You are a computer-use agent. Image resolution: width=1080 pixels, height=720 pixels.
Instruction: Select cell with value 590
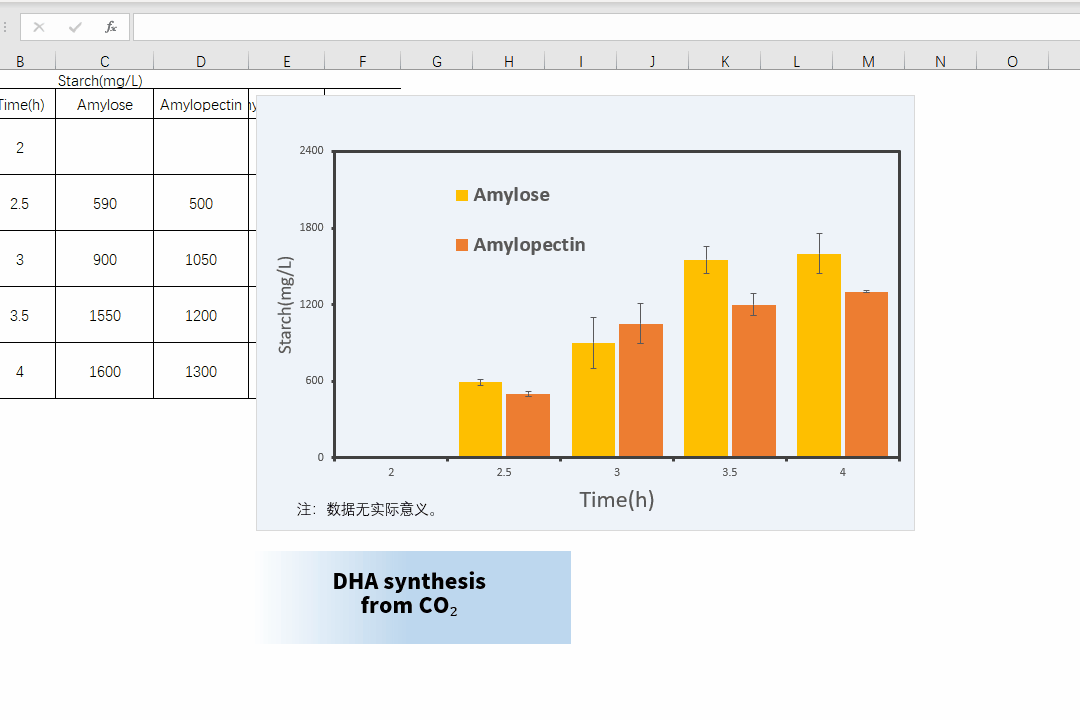[x=105, y=203]
